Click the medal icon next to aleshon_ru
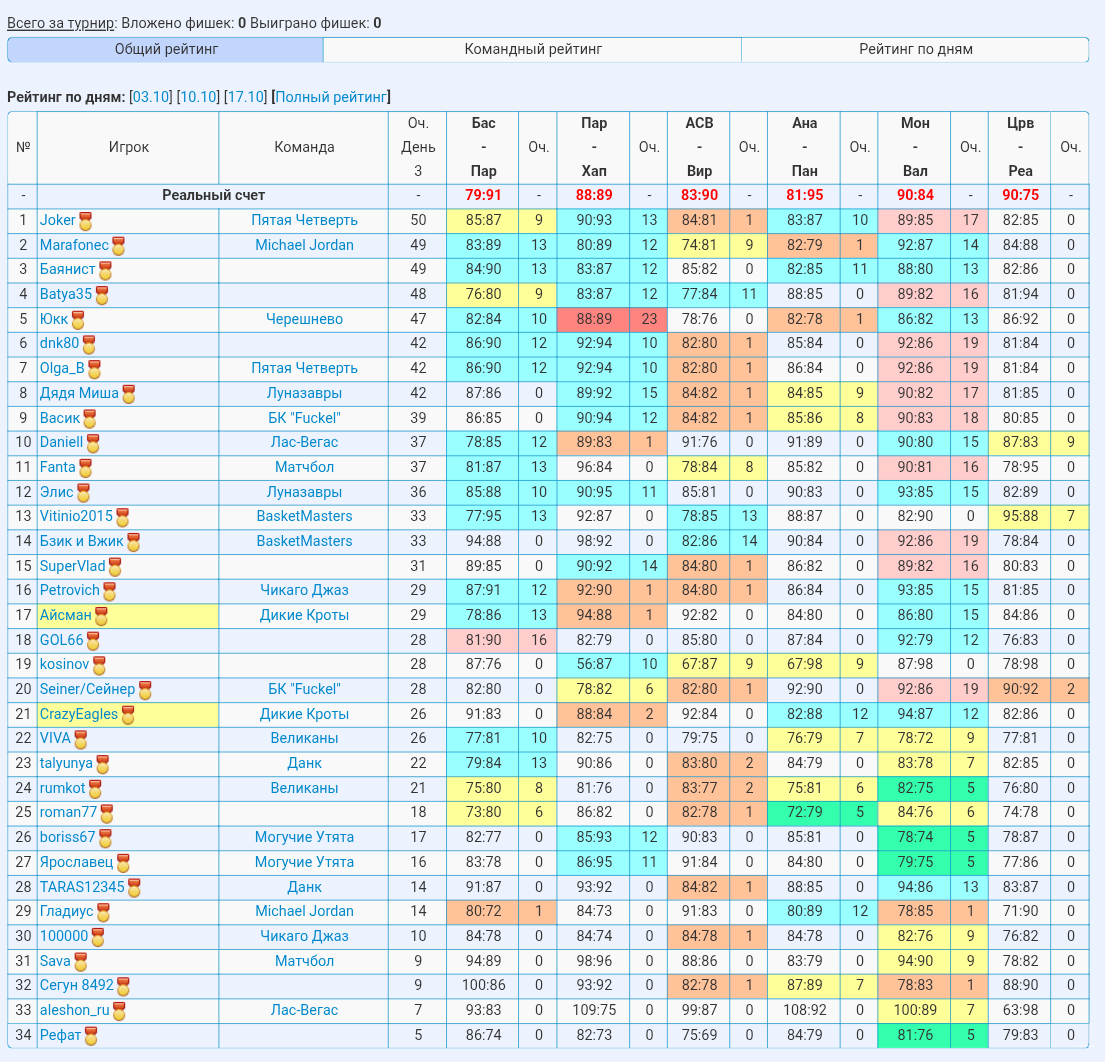1105x1062 pixels. [x=119, y=1011]
